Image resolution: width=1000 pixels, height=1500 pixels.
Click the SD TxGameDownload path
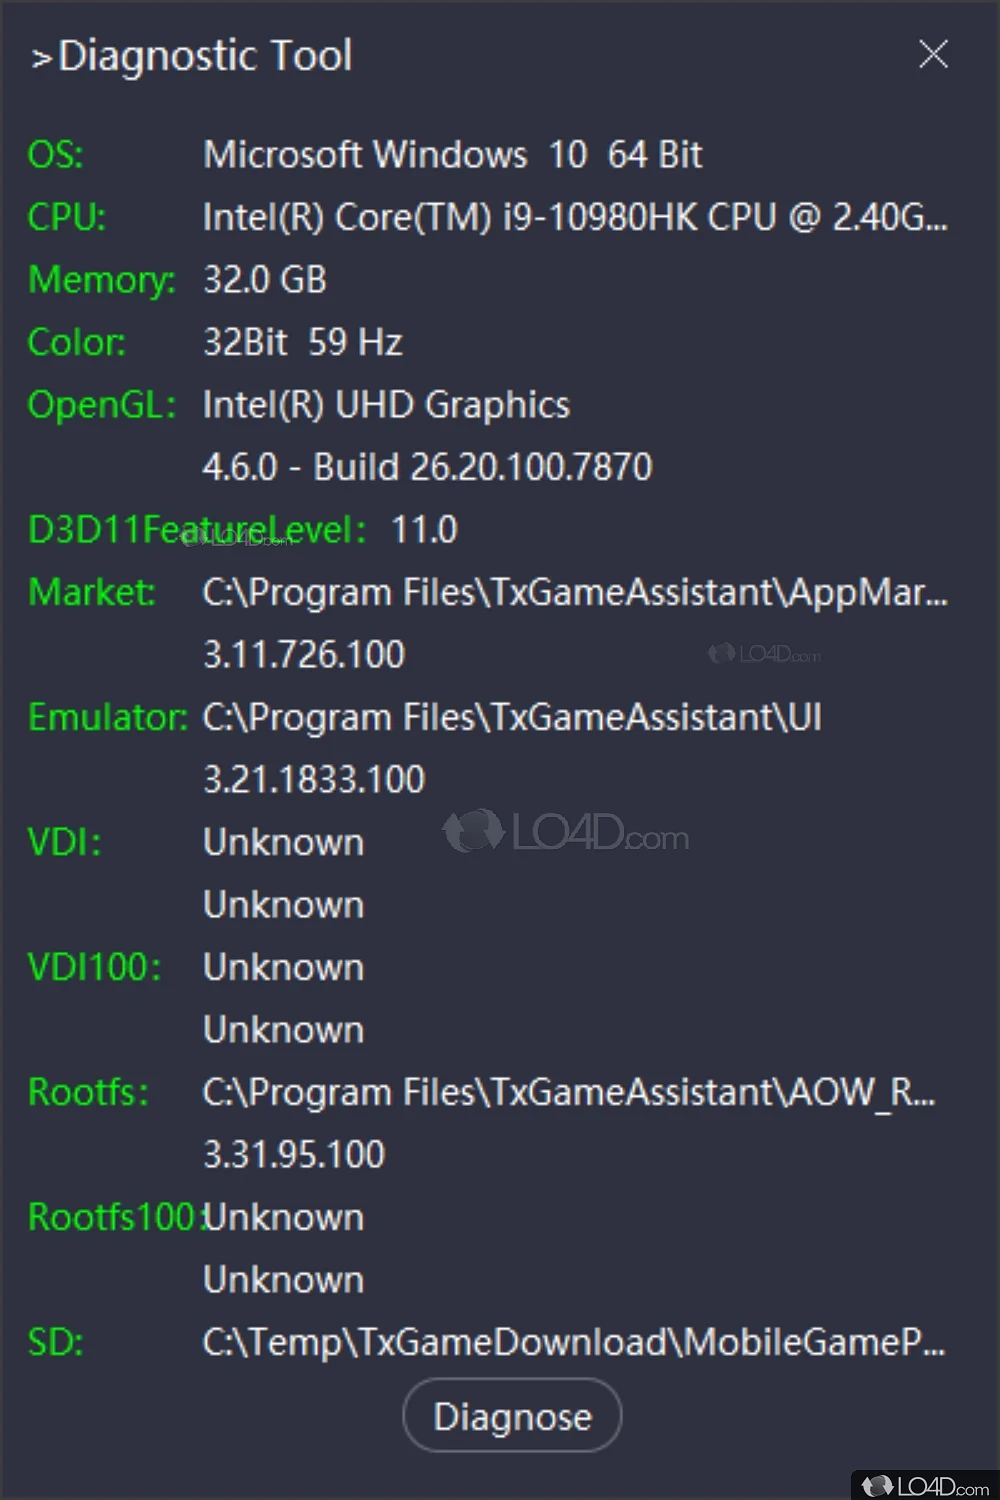point(573,1342)
